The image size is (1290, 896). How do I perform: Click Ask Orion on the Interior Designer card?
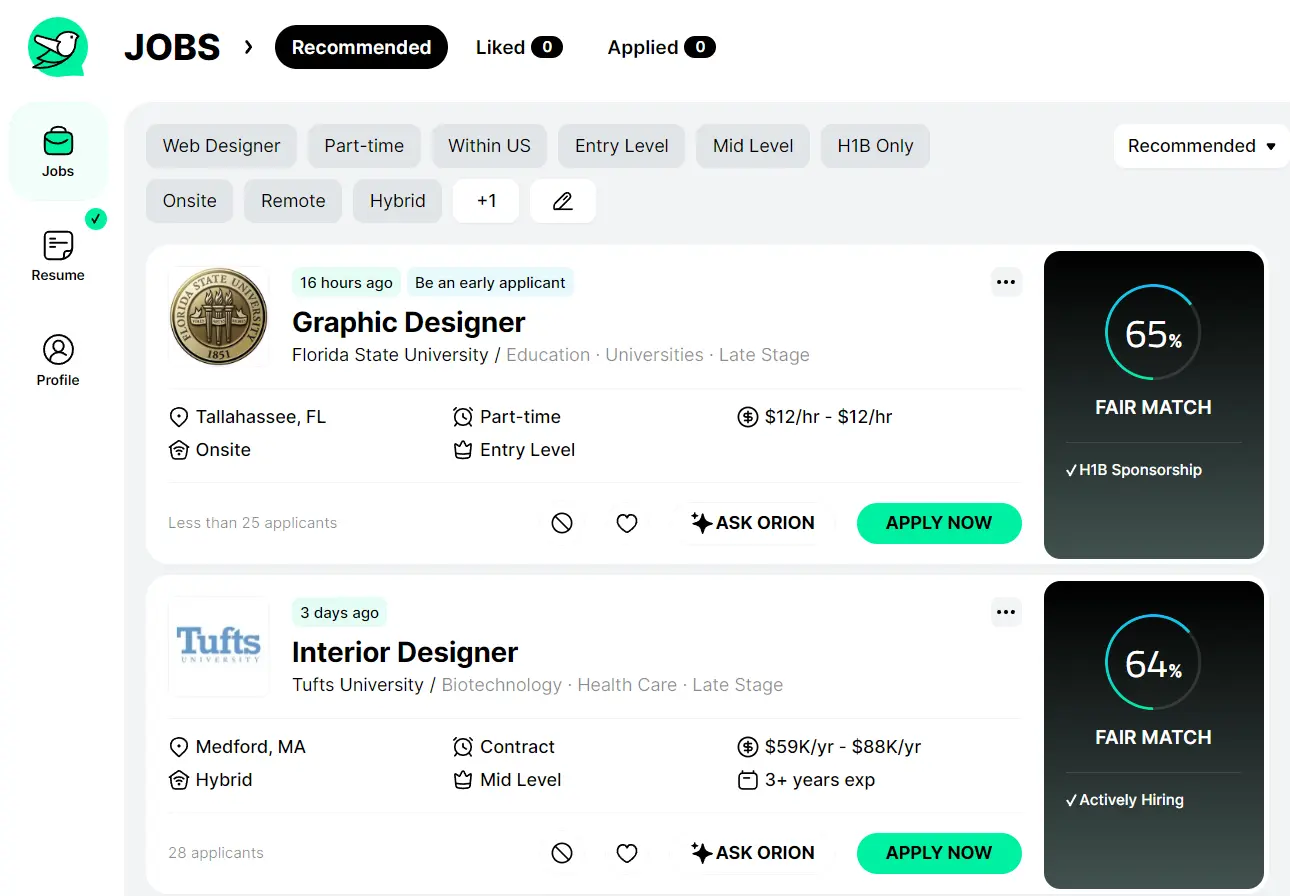point(753,852)
